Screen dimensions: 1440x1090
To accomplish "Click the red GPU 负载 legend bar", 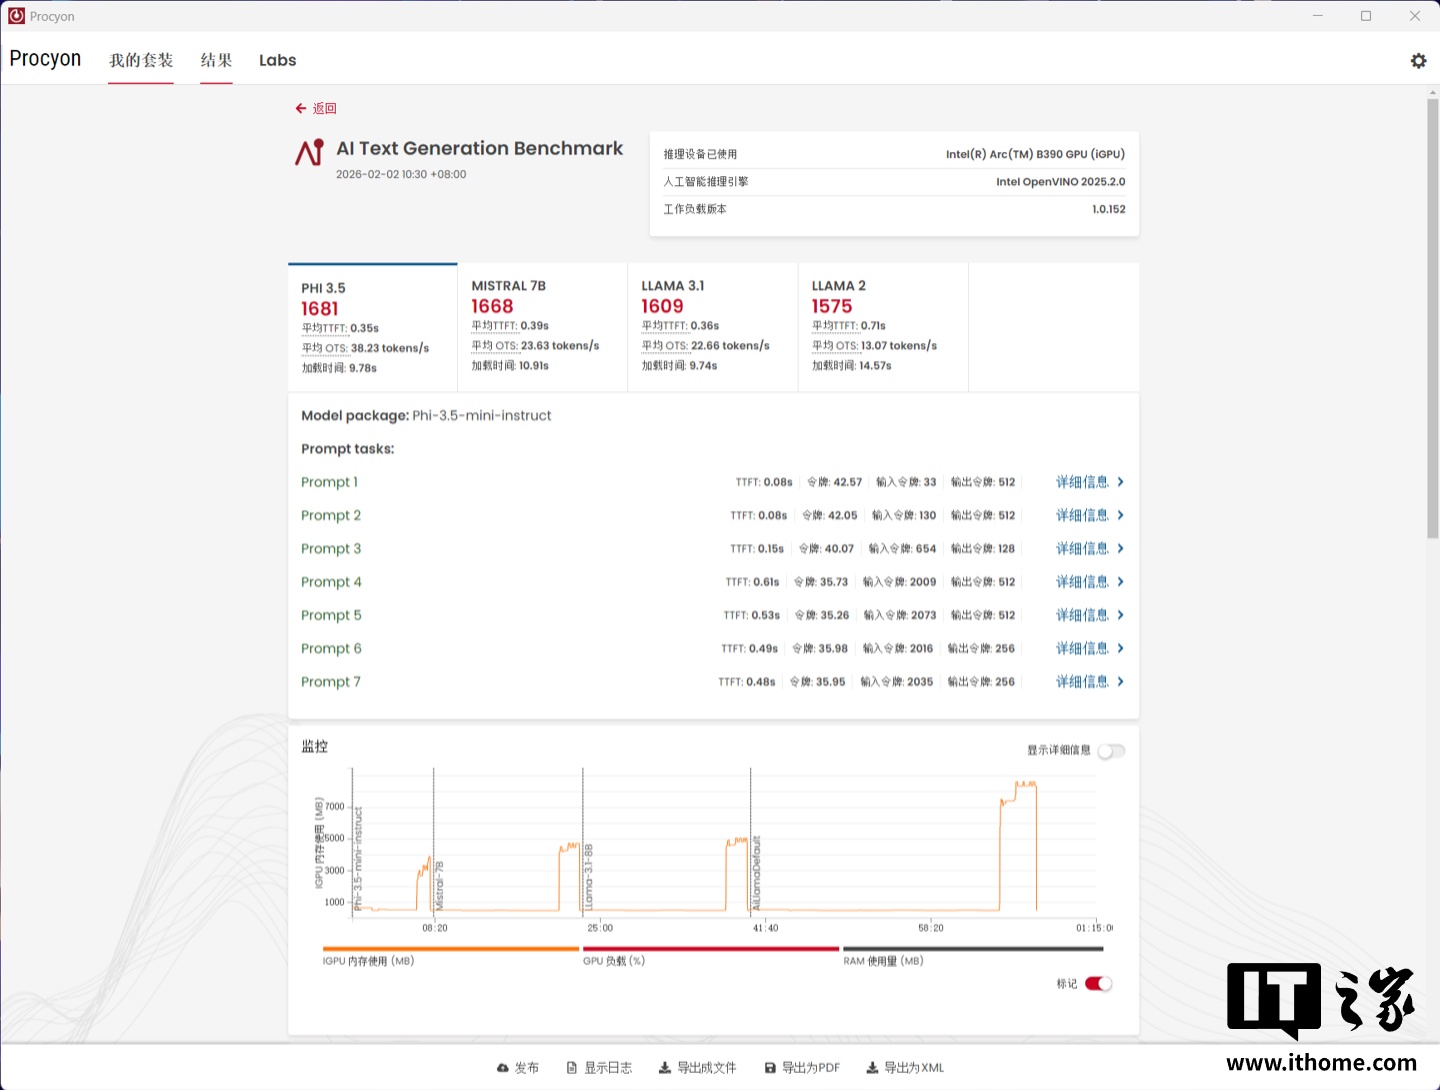I will (710, 949).
